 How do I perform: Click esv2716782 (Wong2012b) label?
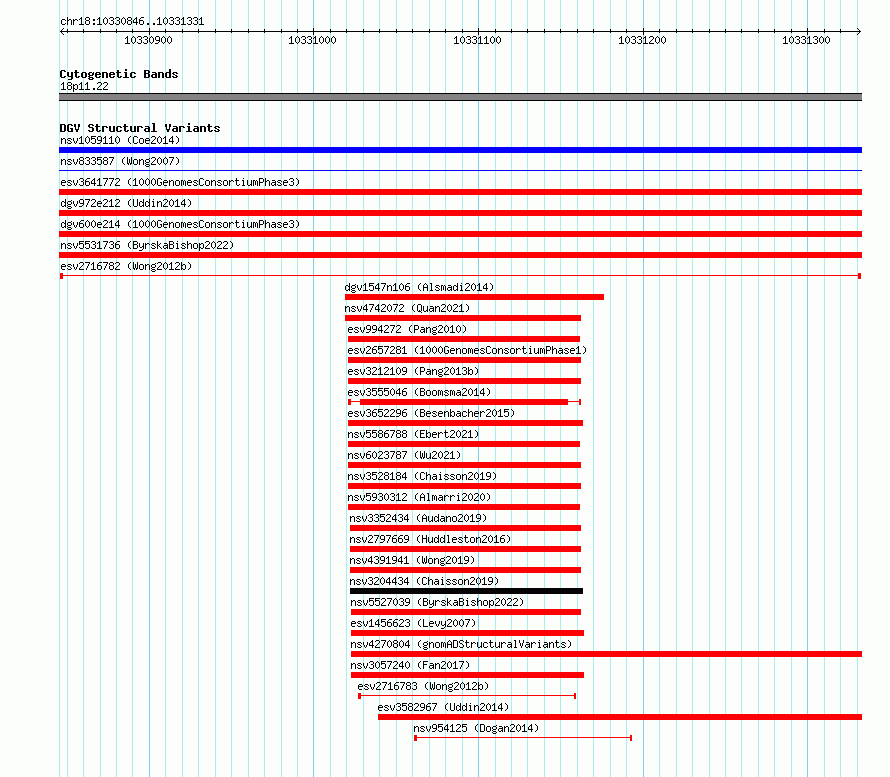pyautogui.click(x=126, y=266)
